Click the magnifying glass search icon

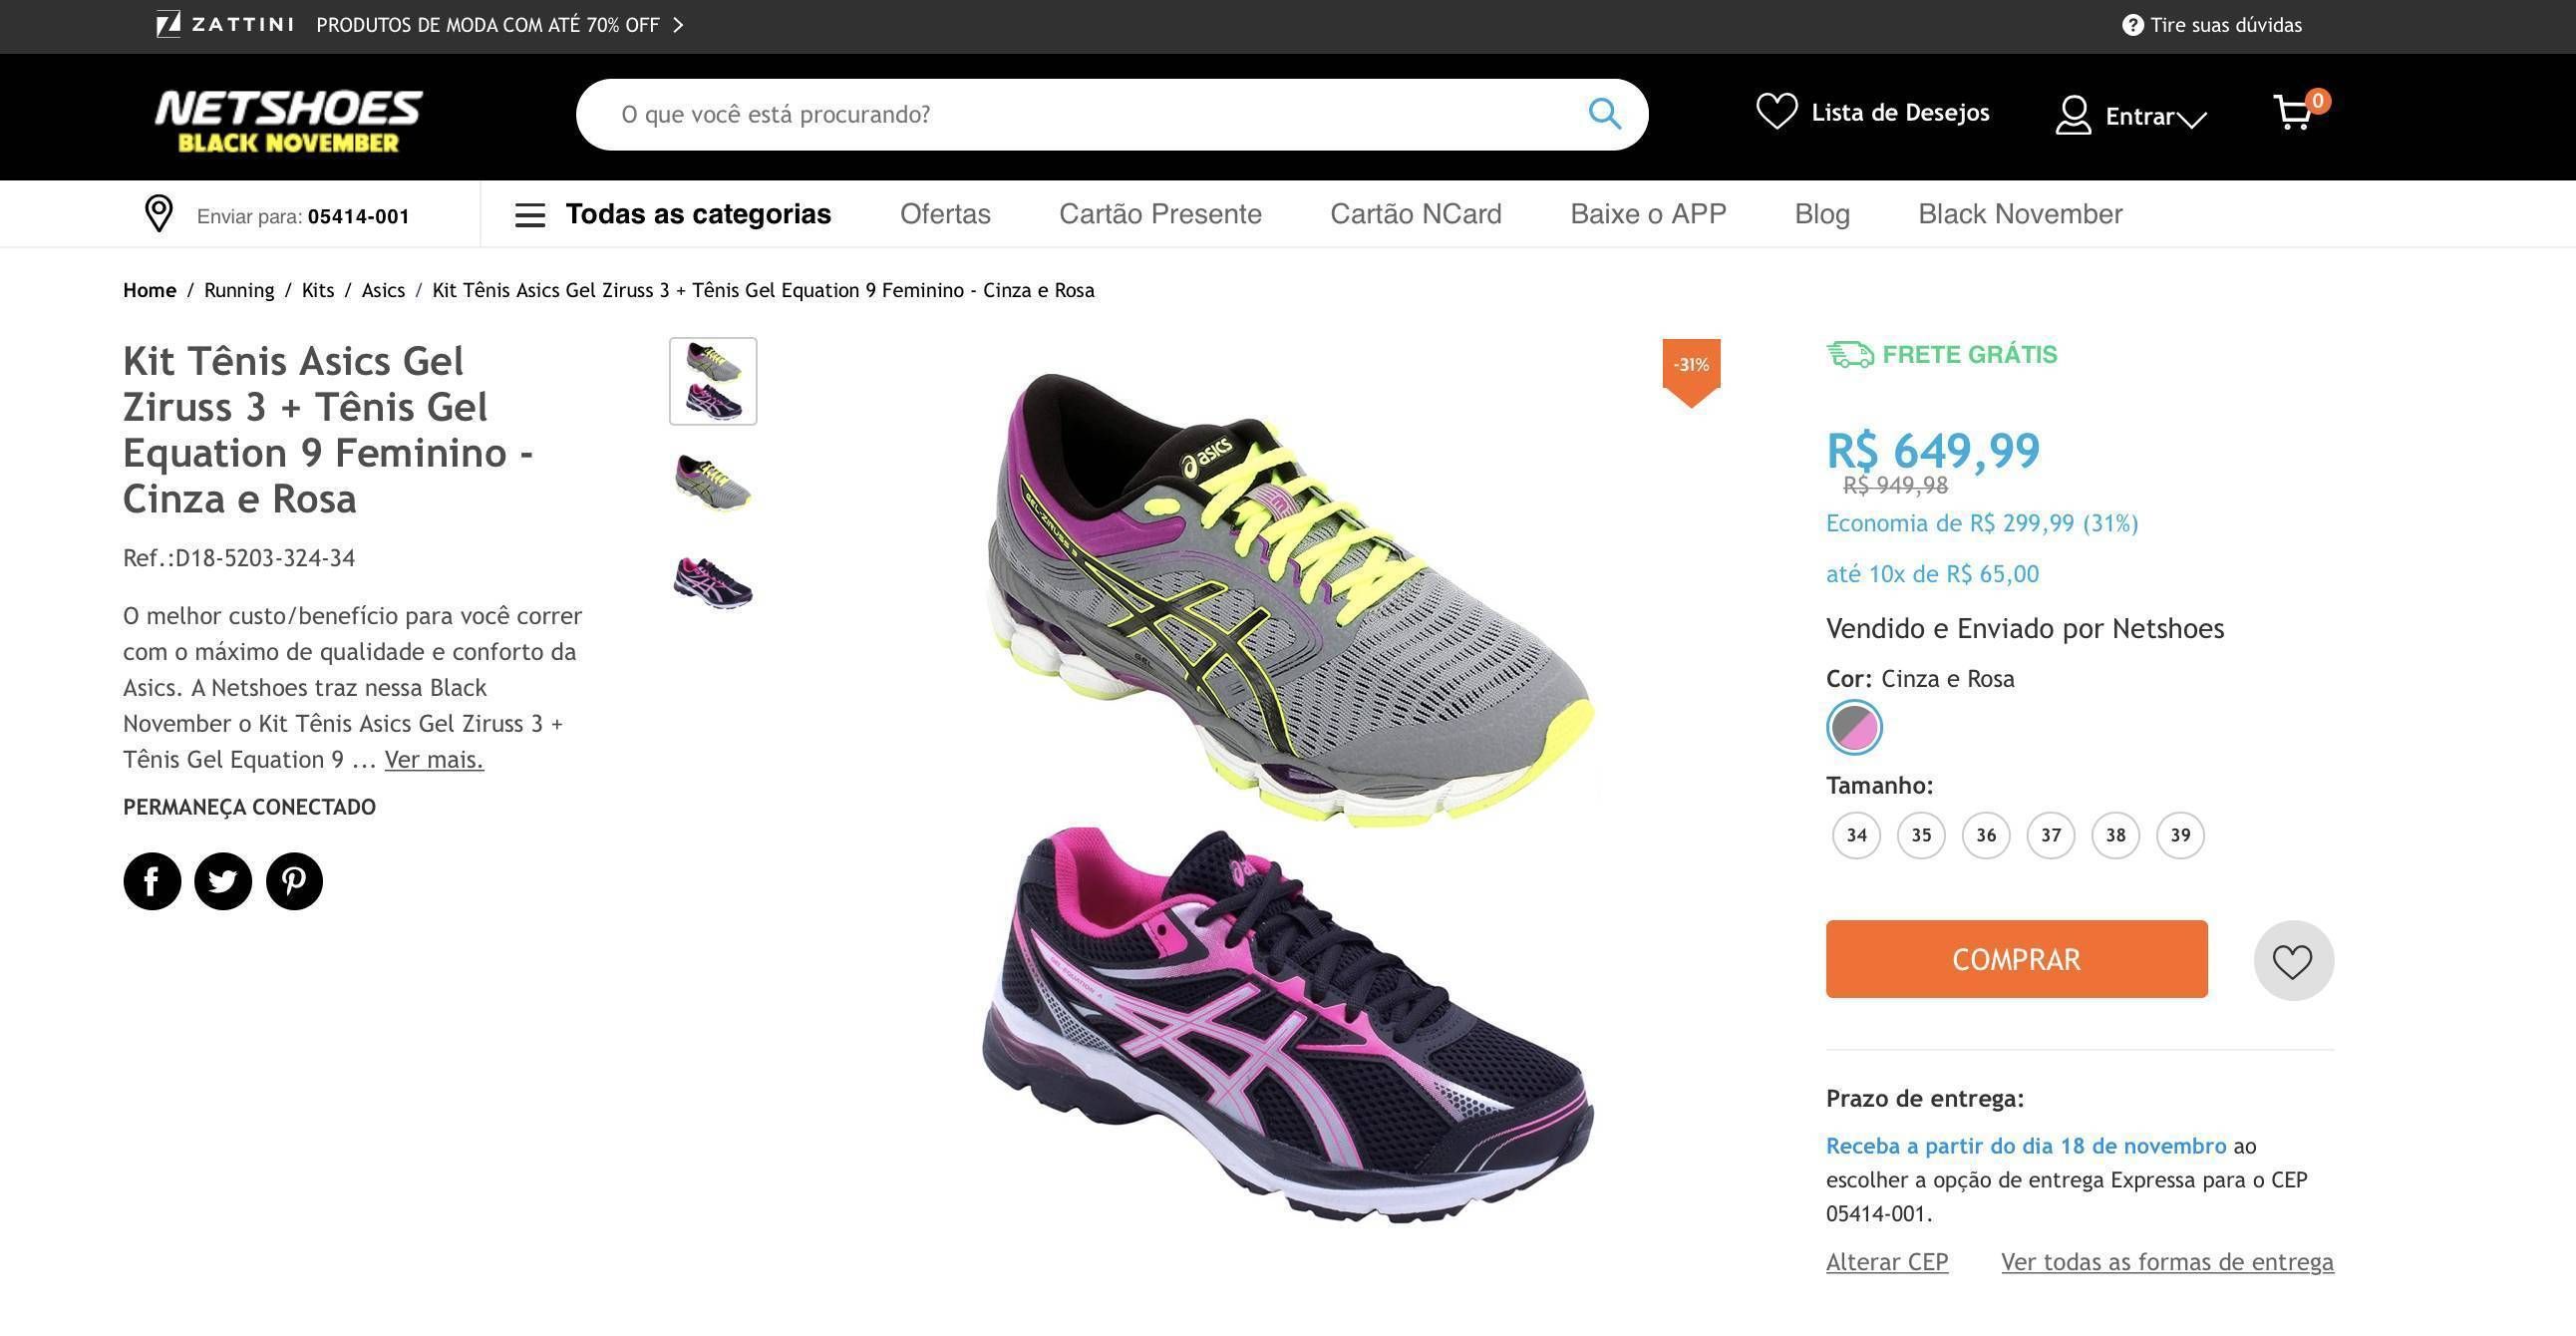[1605, 114]
